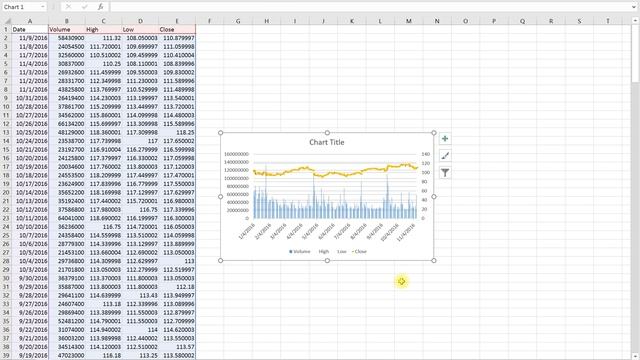The height and width of the screenshot is (360, 640).
Task: Click the left-middle chart resize handle
Action: [x=221, y=196]
